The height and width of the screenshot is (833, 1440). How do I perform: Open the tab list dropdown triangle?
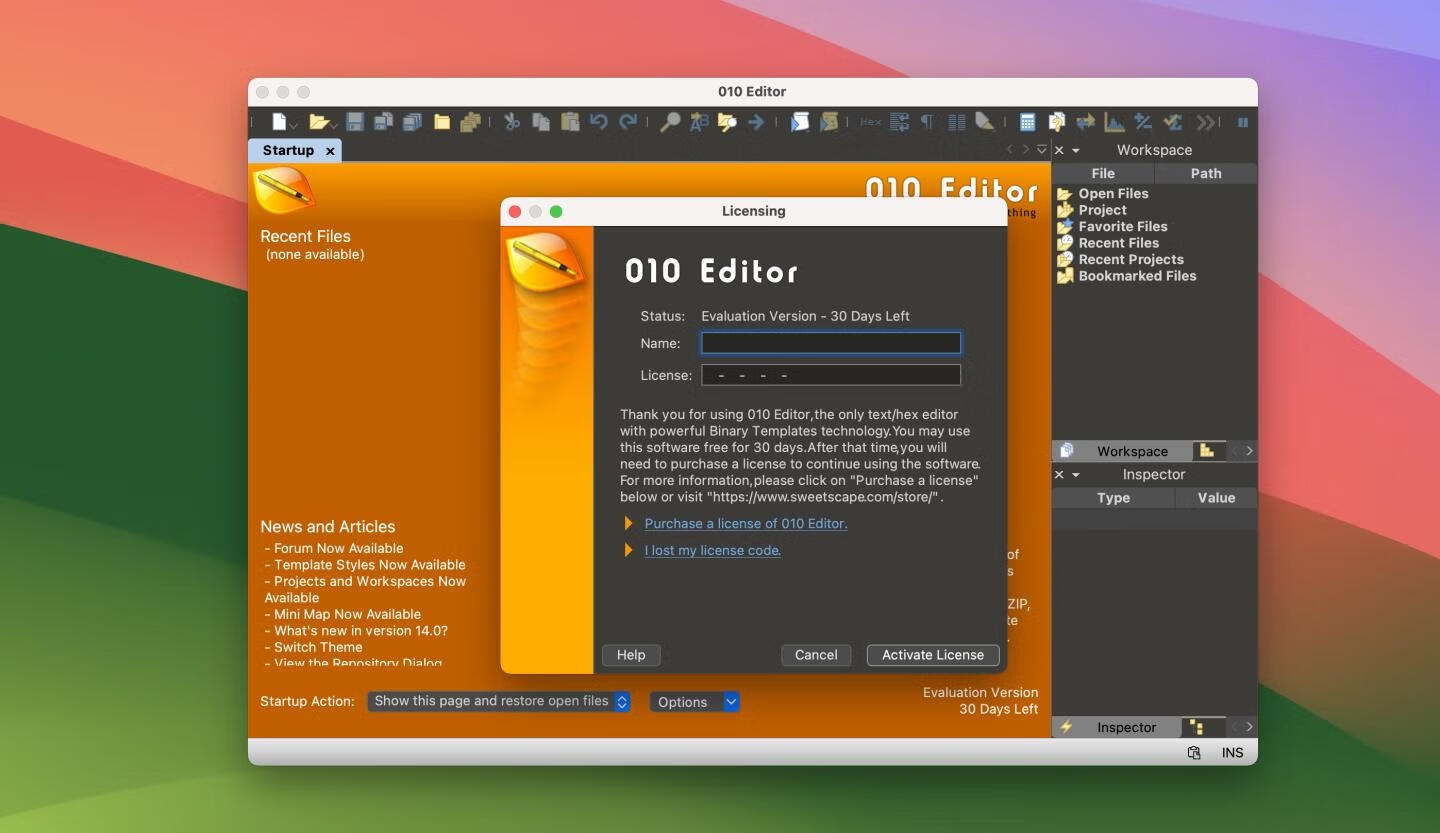[x=1042, y=150]
